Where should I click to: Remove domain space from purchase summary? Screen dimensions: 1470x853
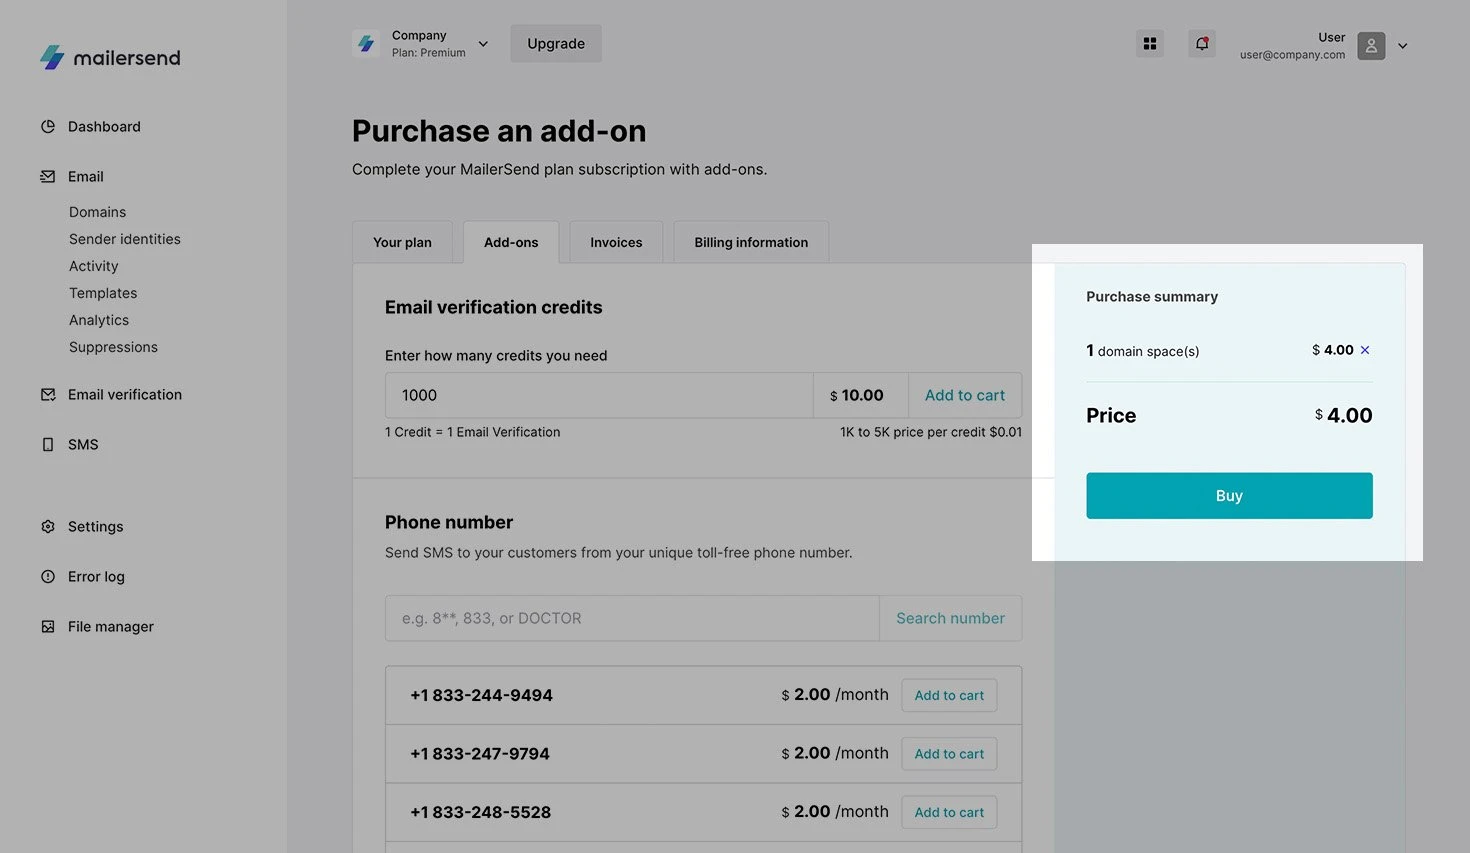1365,350
